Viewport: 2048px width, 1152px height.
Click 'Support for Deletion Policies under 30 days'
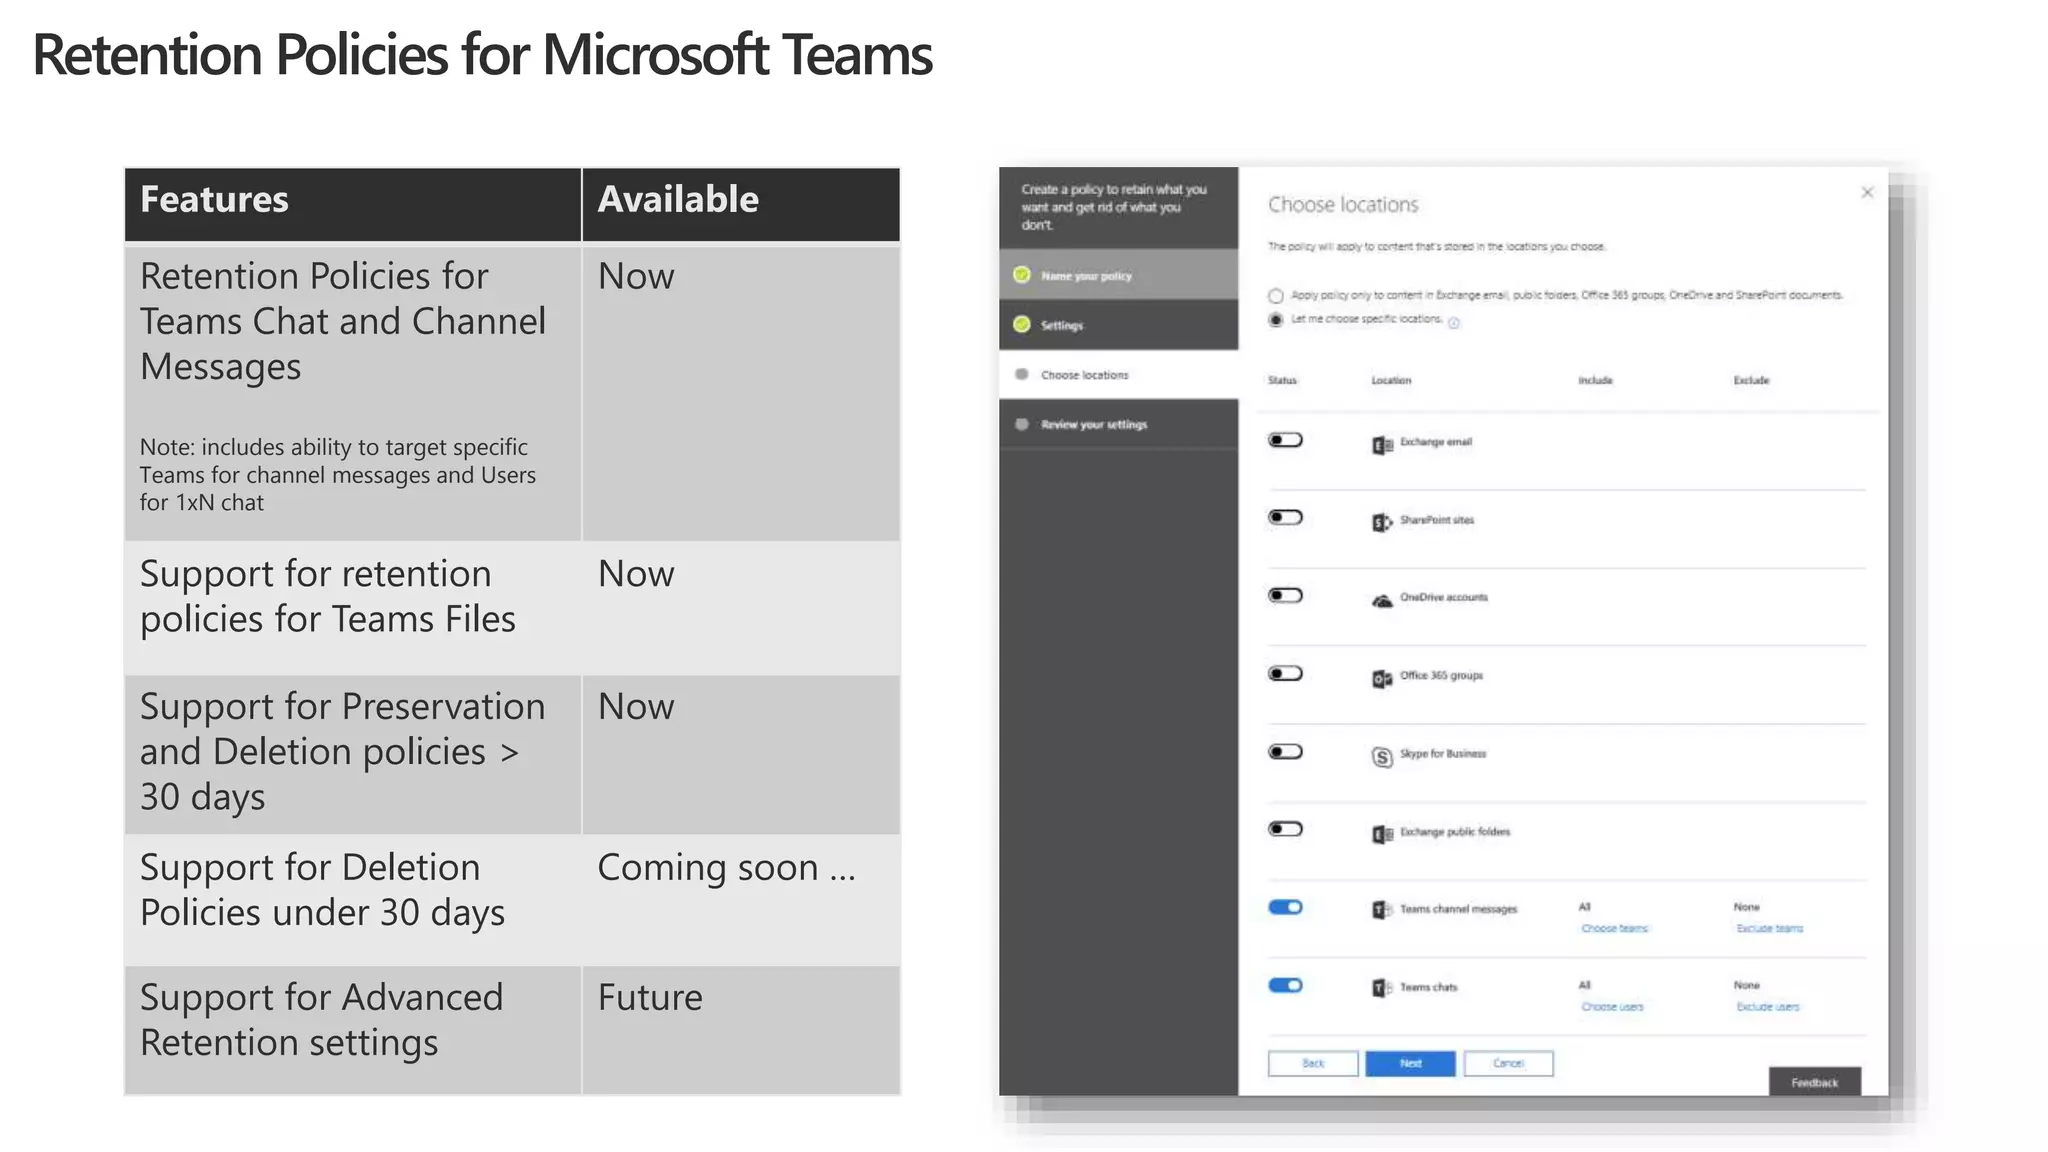coord(352,900)
